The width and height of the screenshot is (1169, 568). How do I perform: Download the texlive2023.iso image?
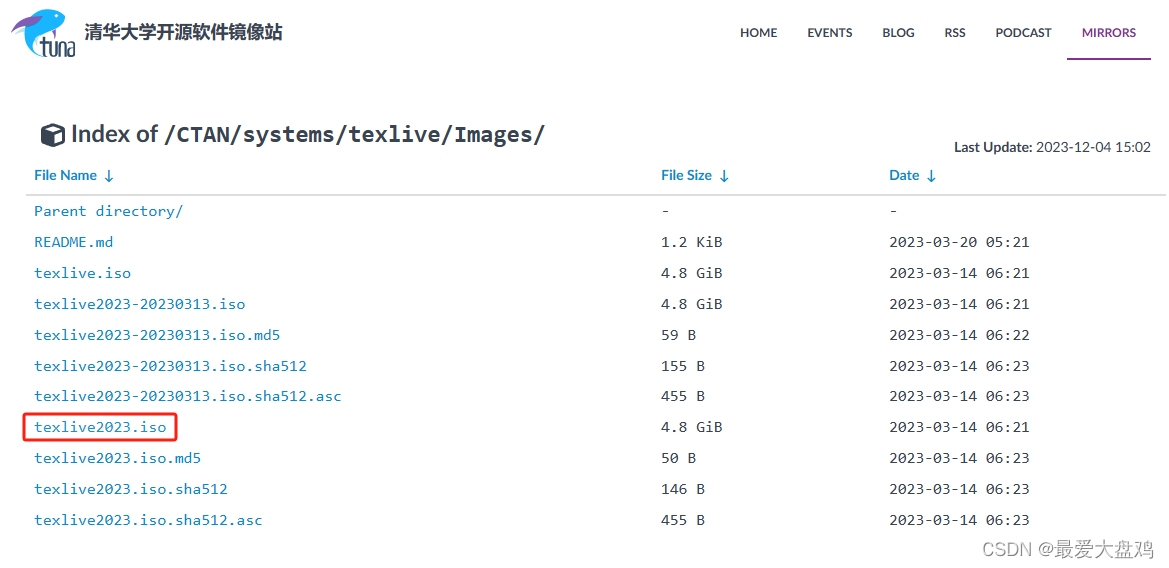point(100,427)
